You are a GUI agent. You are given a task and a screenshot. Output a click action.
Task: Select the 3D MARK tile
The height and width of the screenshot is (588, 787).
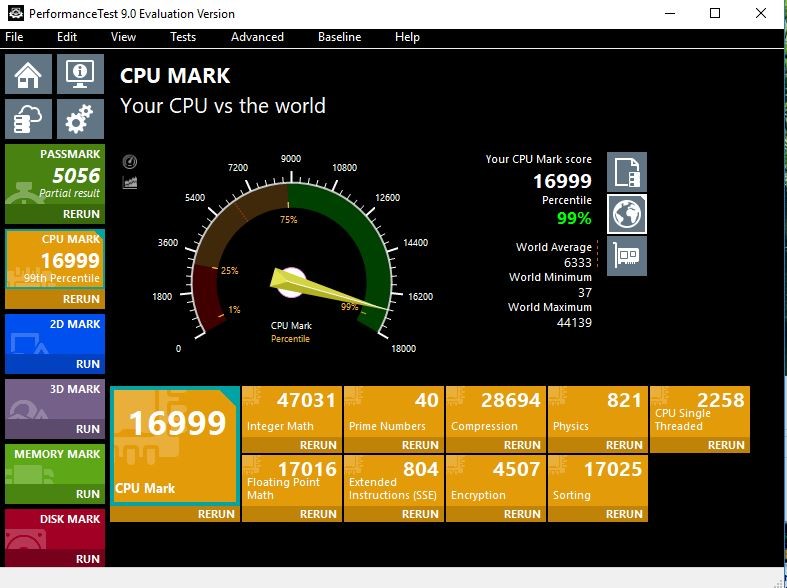point(55,400)
